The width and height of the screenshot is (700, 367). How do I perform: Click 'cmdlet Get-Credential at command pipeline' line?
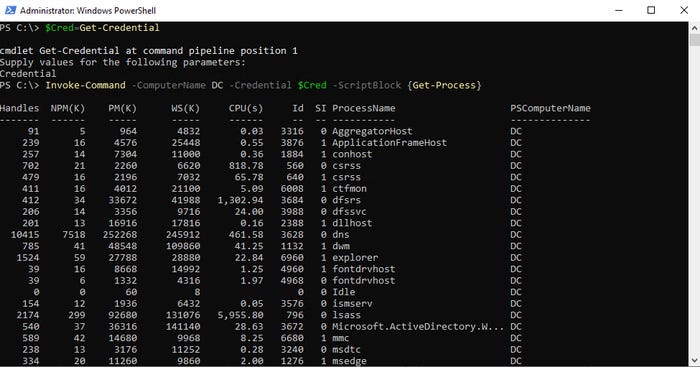(x=149, y=51)
